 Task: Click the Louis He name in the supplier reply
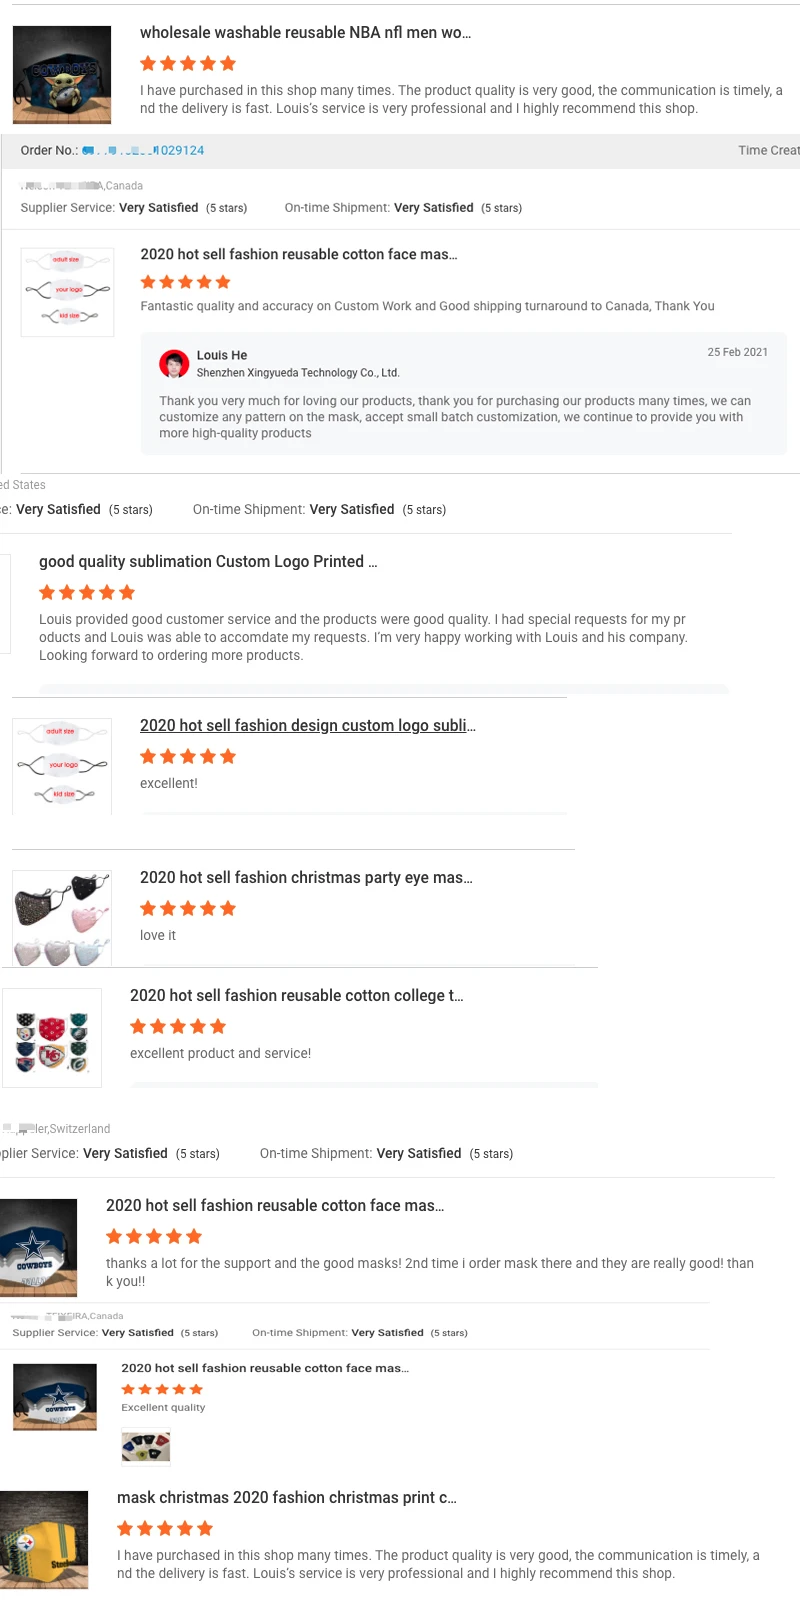point(222,355)
